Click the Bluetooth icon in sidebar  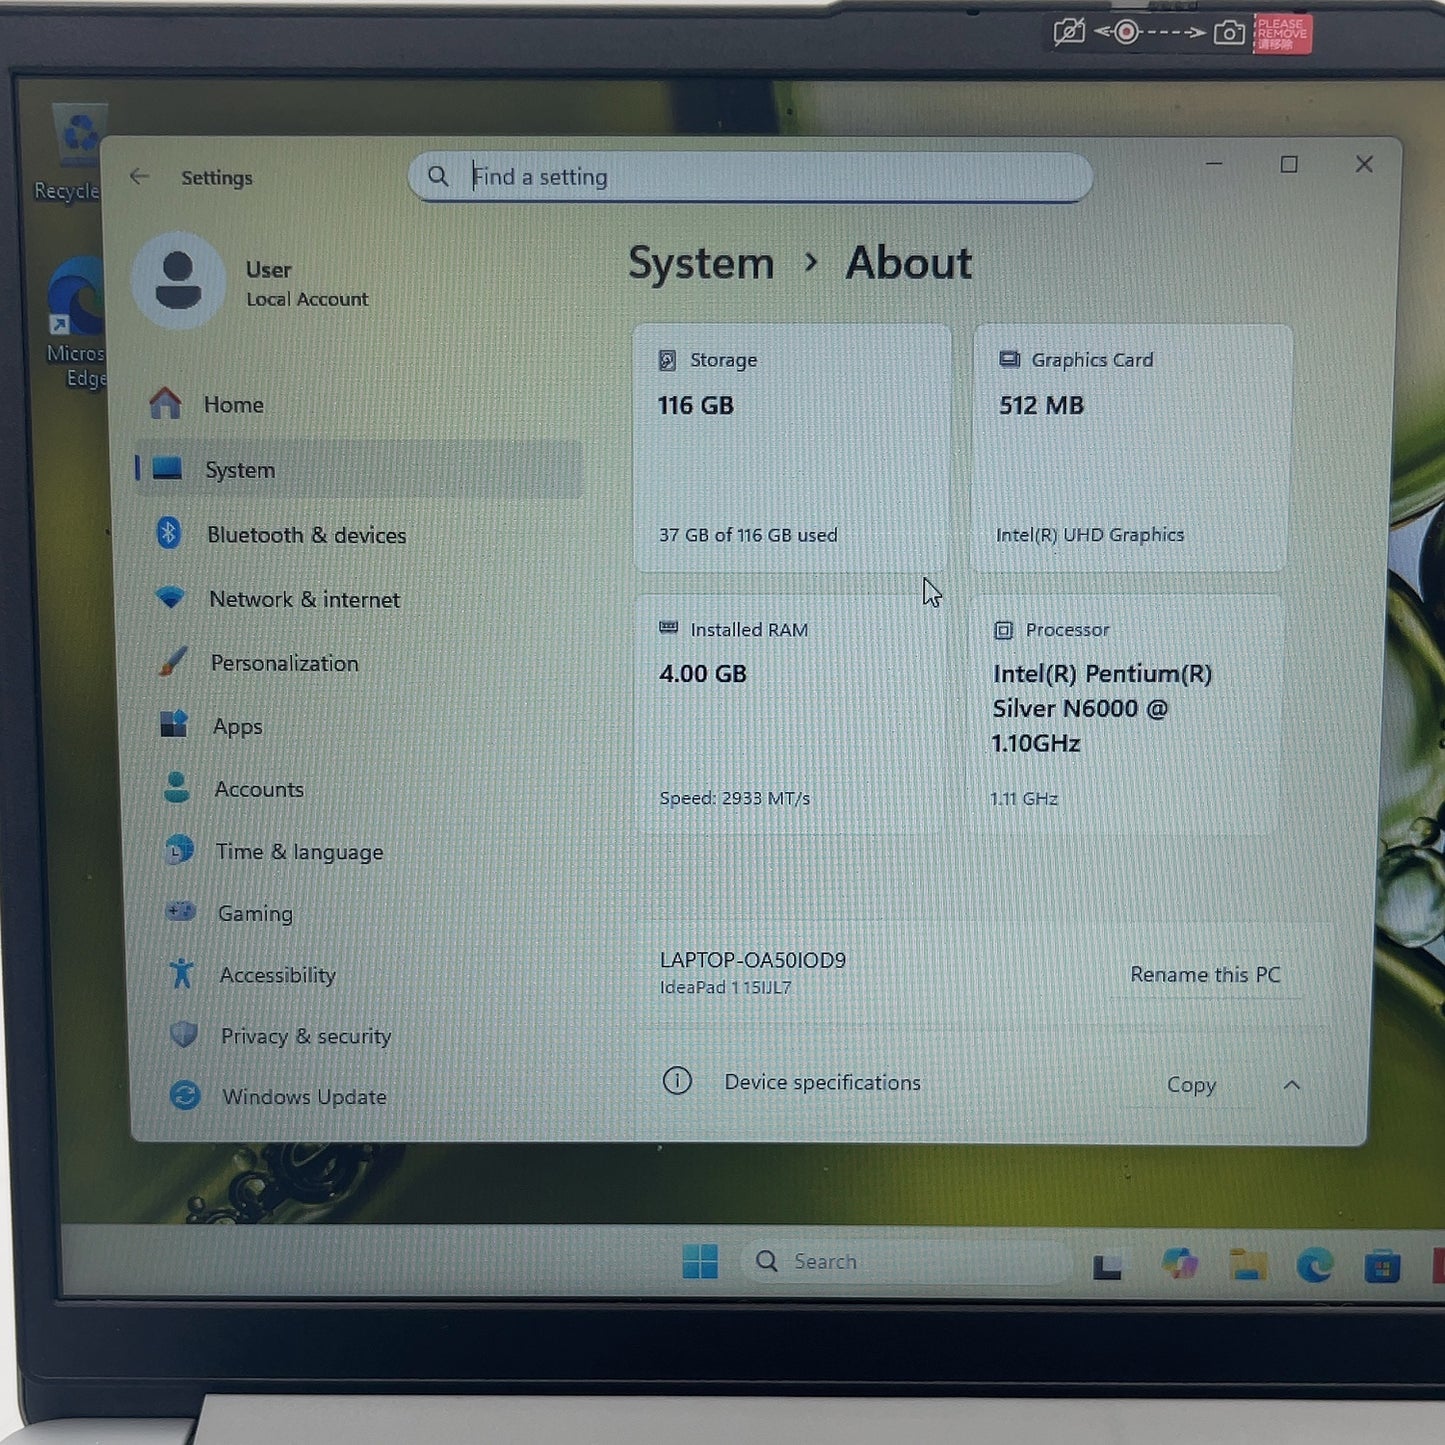pyautogui.click(x=169, y=533)
